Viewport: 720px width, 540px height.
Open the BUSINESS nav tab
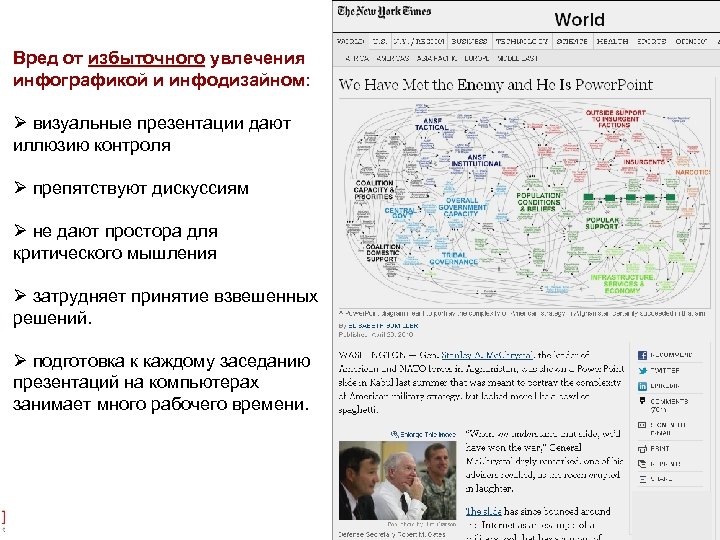coord(469,41)
